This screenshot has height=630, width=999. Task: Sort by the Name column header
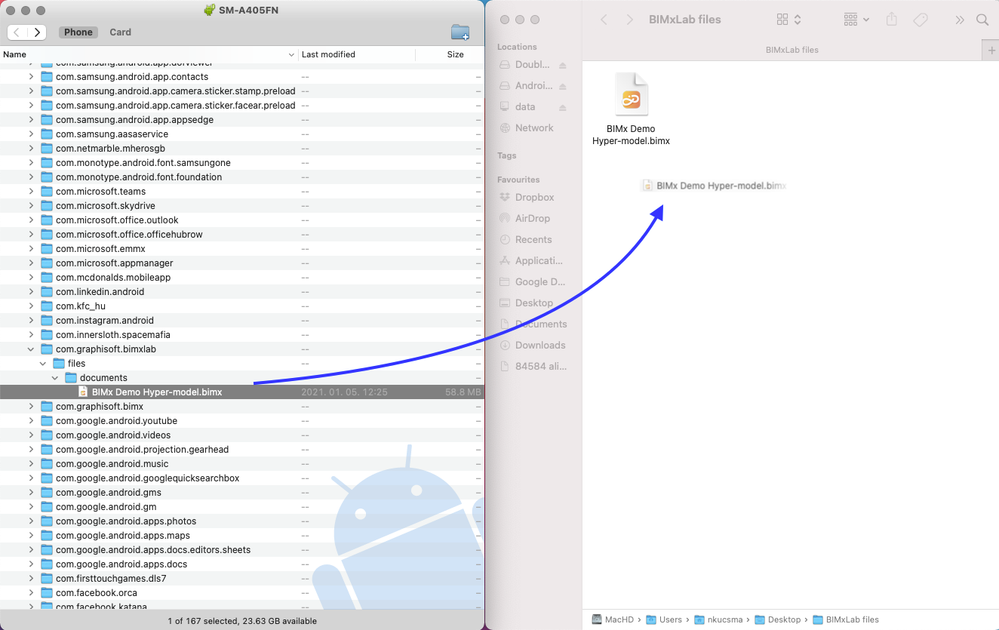[x=148, y=54]
